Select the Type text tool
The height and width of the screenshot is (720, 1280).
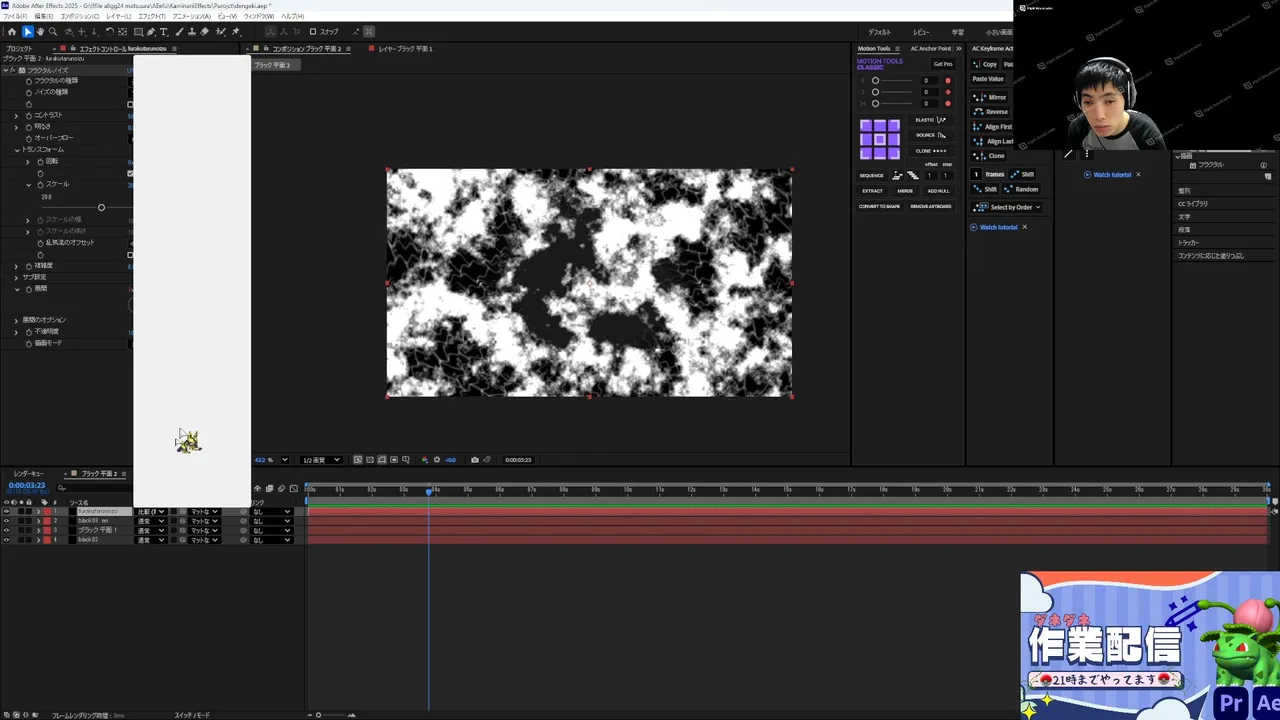163,32
